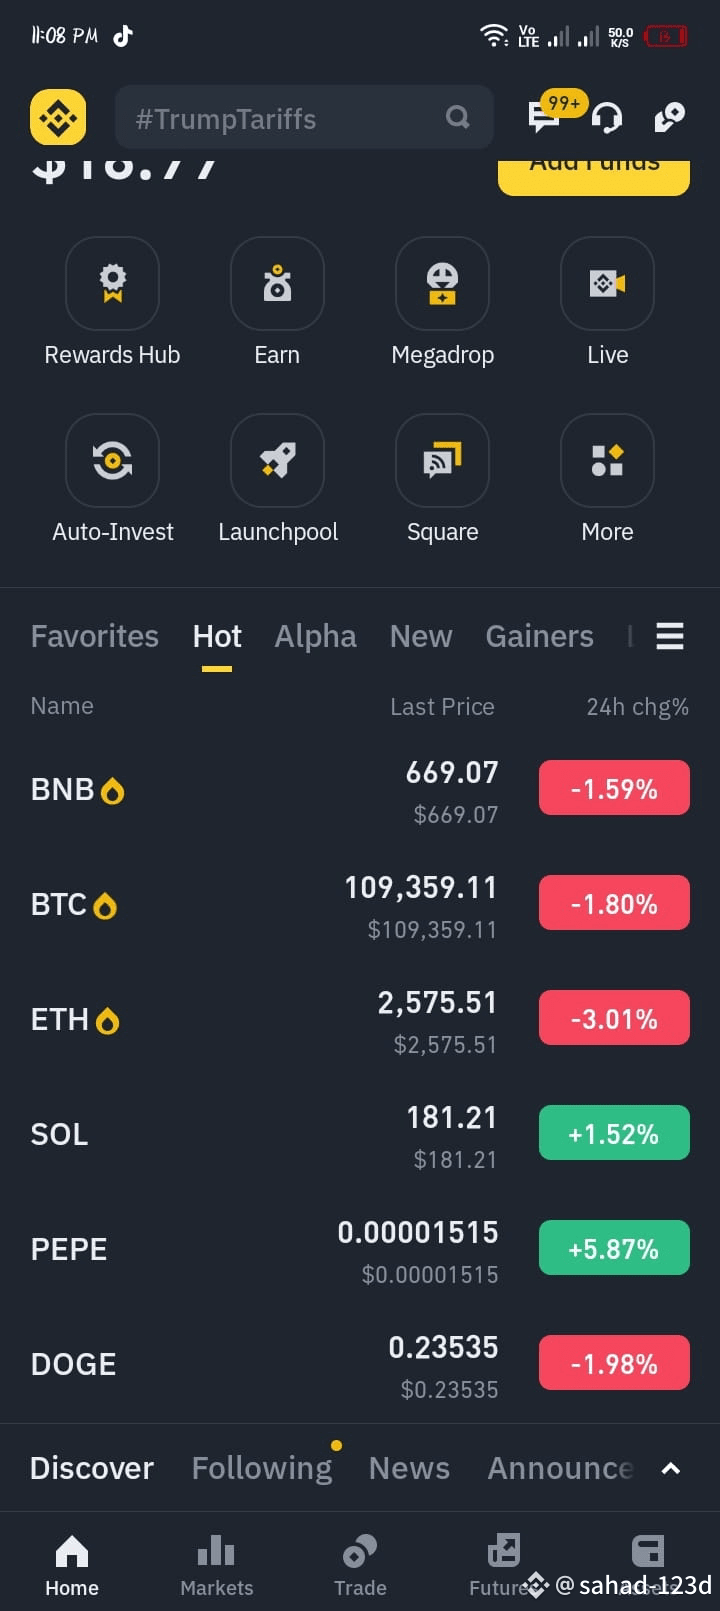720x1611 pixels.
Task: Expand the market list hamburger menu
Action: tap(670, 636)
